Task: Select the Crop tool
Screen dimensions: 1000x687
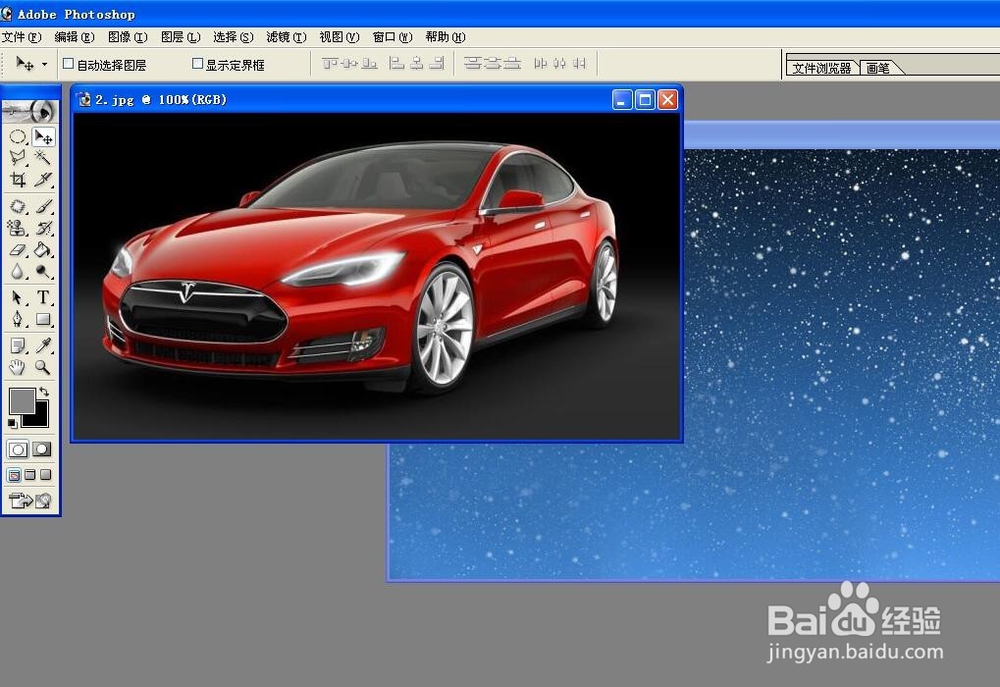Action: [18, 179]
